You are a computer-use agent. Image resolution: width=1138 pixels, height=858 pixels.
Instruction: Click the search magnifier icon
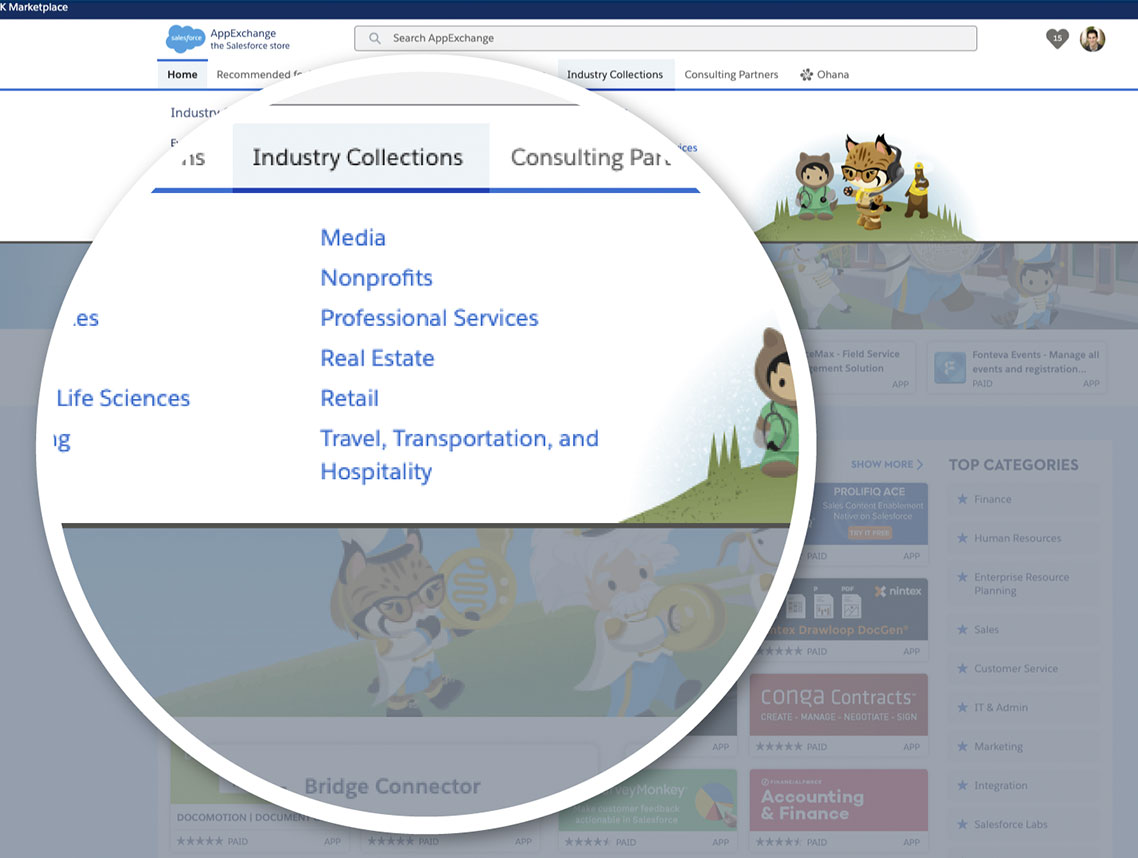coord(374,38)
